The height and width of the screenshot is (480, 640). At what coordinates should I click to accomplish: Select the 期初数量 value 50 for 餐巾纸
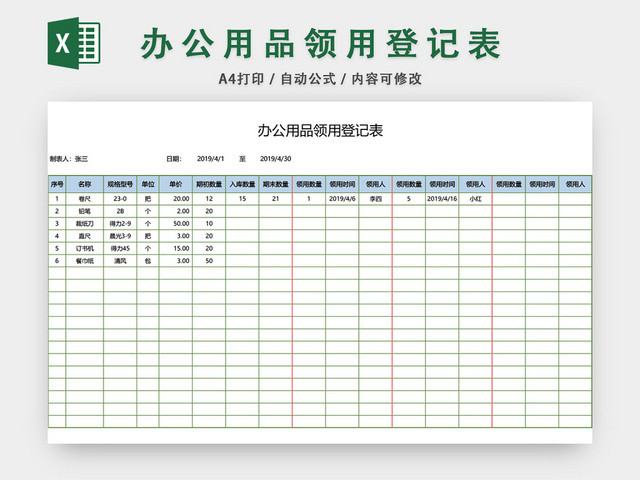(x=209, y=261)
